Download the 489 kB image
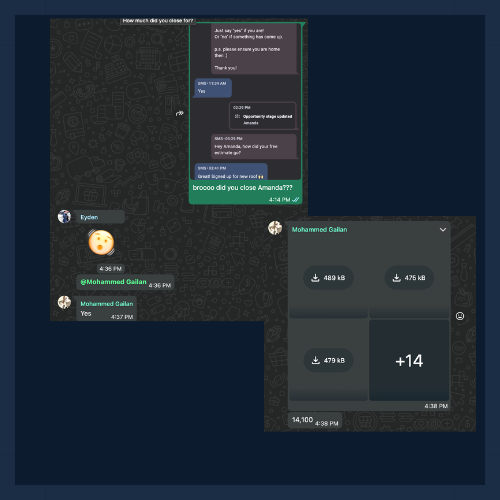This screenshot has height=500, width=500. (328, 278)
